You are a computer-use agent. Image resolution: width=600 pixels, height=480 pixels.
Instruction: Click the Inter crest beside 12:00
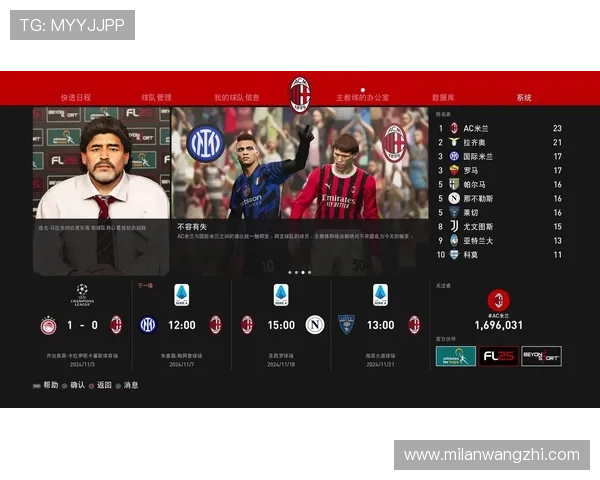(148, 325)
